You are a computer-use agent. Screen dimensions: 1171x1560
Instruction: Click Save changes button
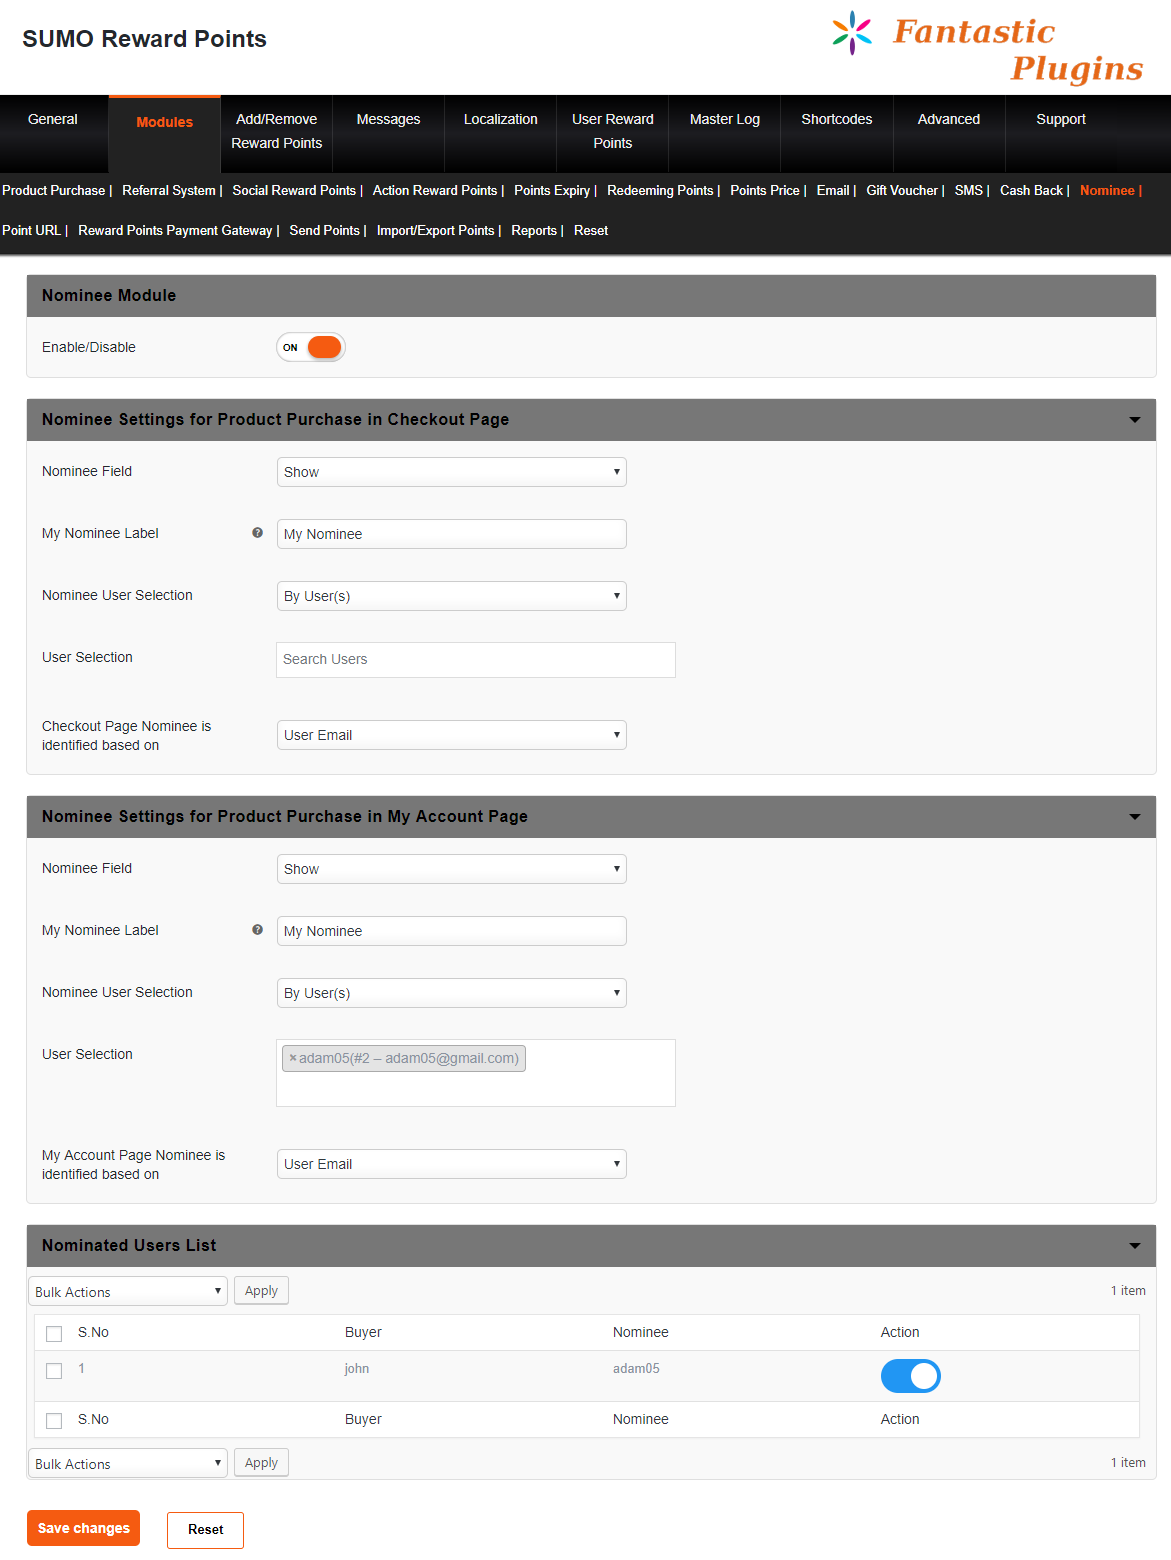pyautogui.click(x=84, y=1528)
